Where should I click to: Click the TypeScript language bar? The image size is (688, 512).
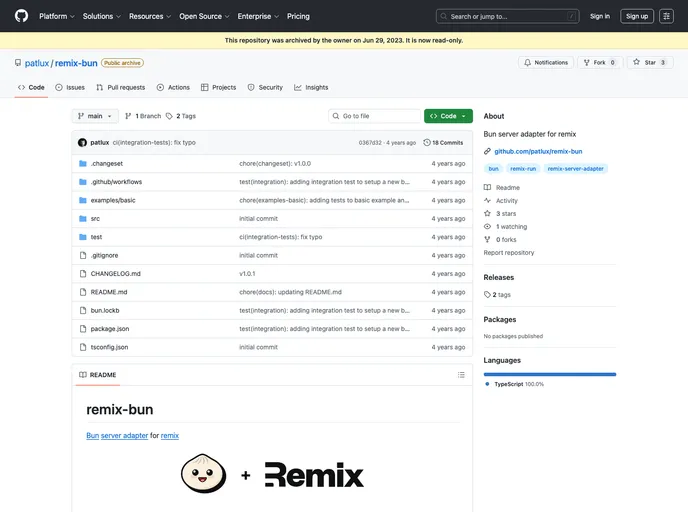click(x=550, y=374)
